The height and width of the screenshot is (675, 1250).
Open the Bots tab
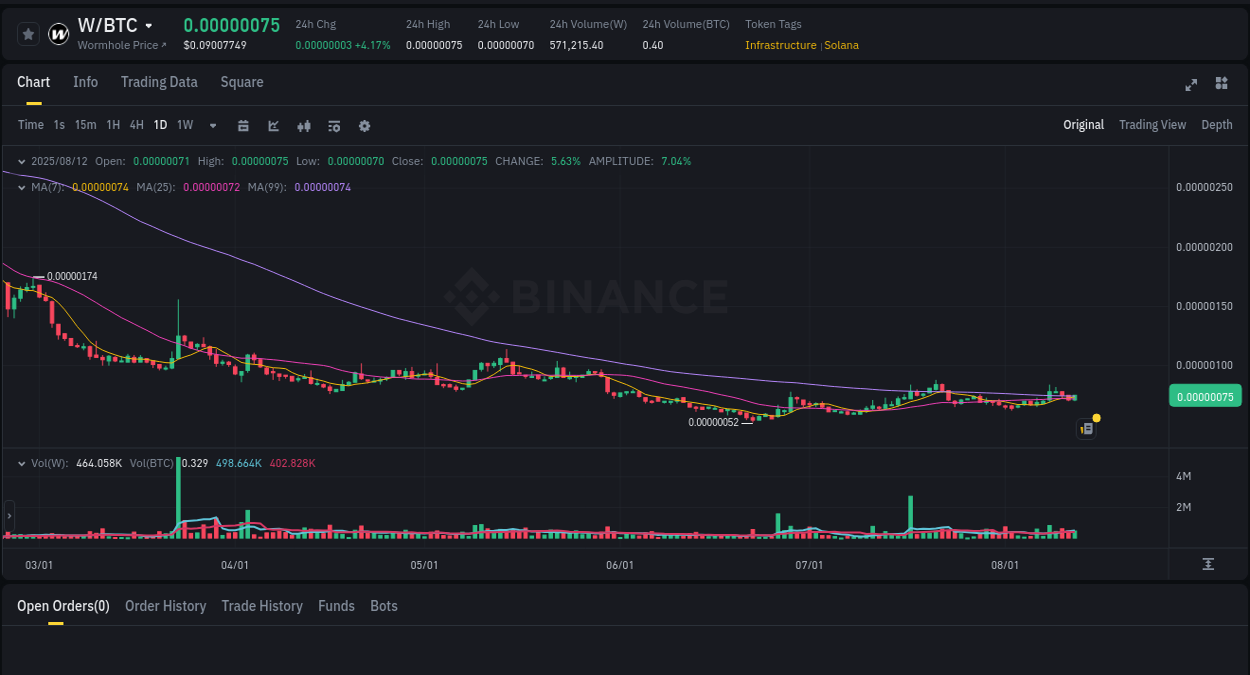(384, 606)
